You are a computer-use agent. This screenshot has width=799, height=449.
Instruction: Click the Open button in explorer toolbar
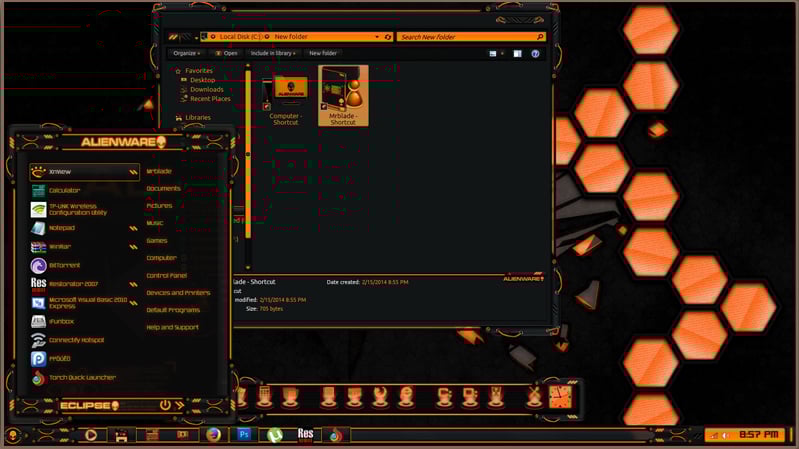pyautogui.click(x=226, y=53)
